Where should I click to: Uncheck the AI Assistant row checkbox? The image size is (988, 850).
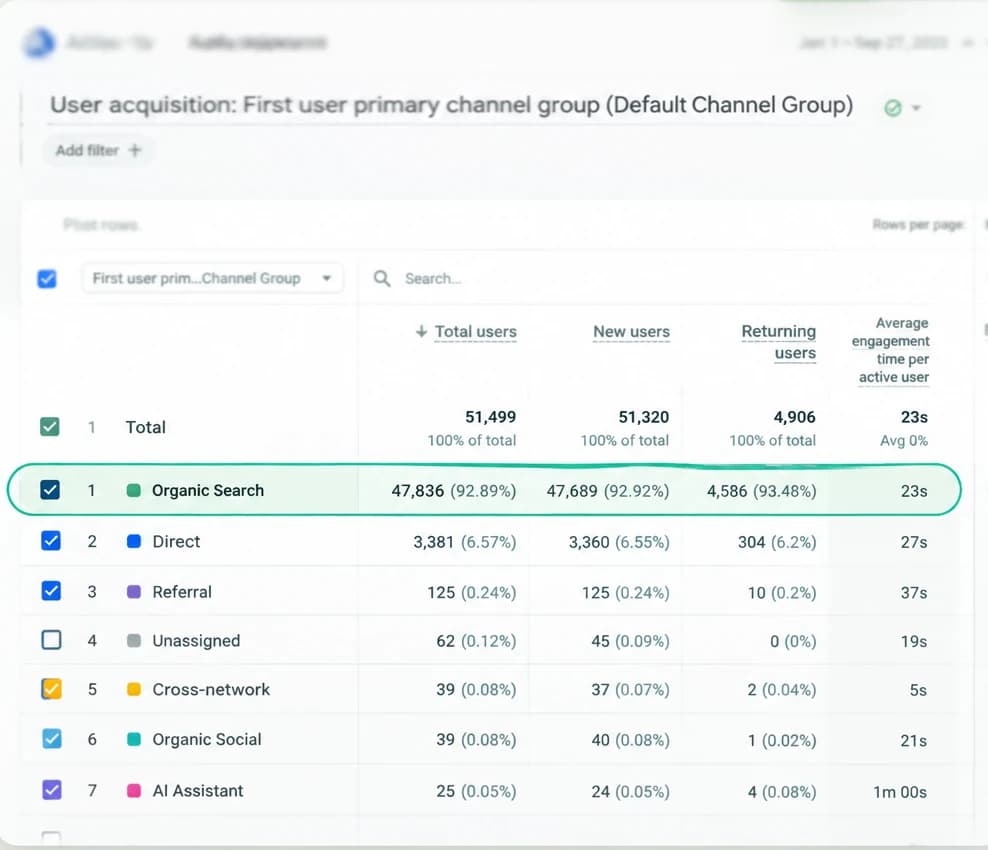pos(52,790)
